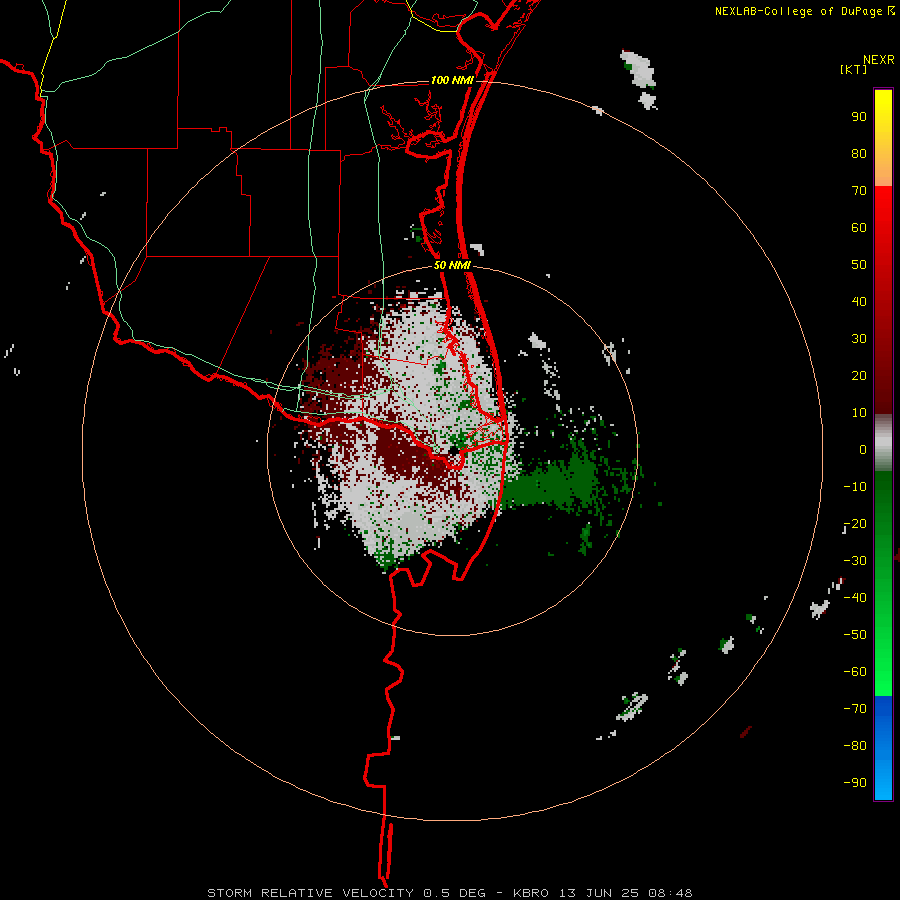Click the -50 value on the velocity scale
Image resolution: width=900 pixels, height=900 pixels.
855,635
